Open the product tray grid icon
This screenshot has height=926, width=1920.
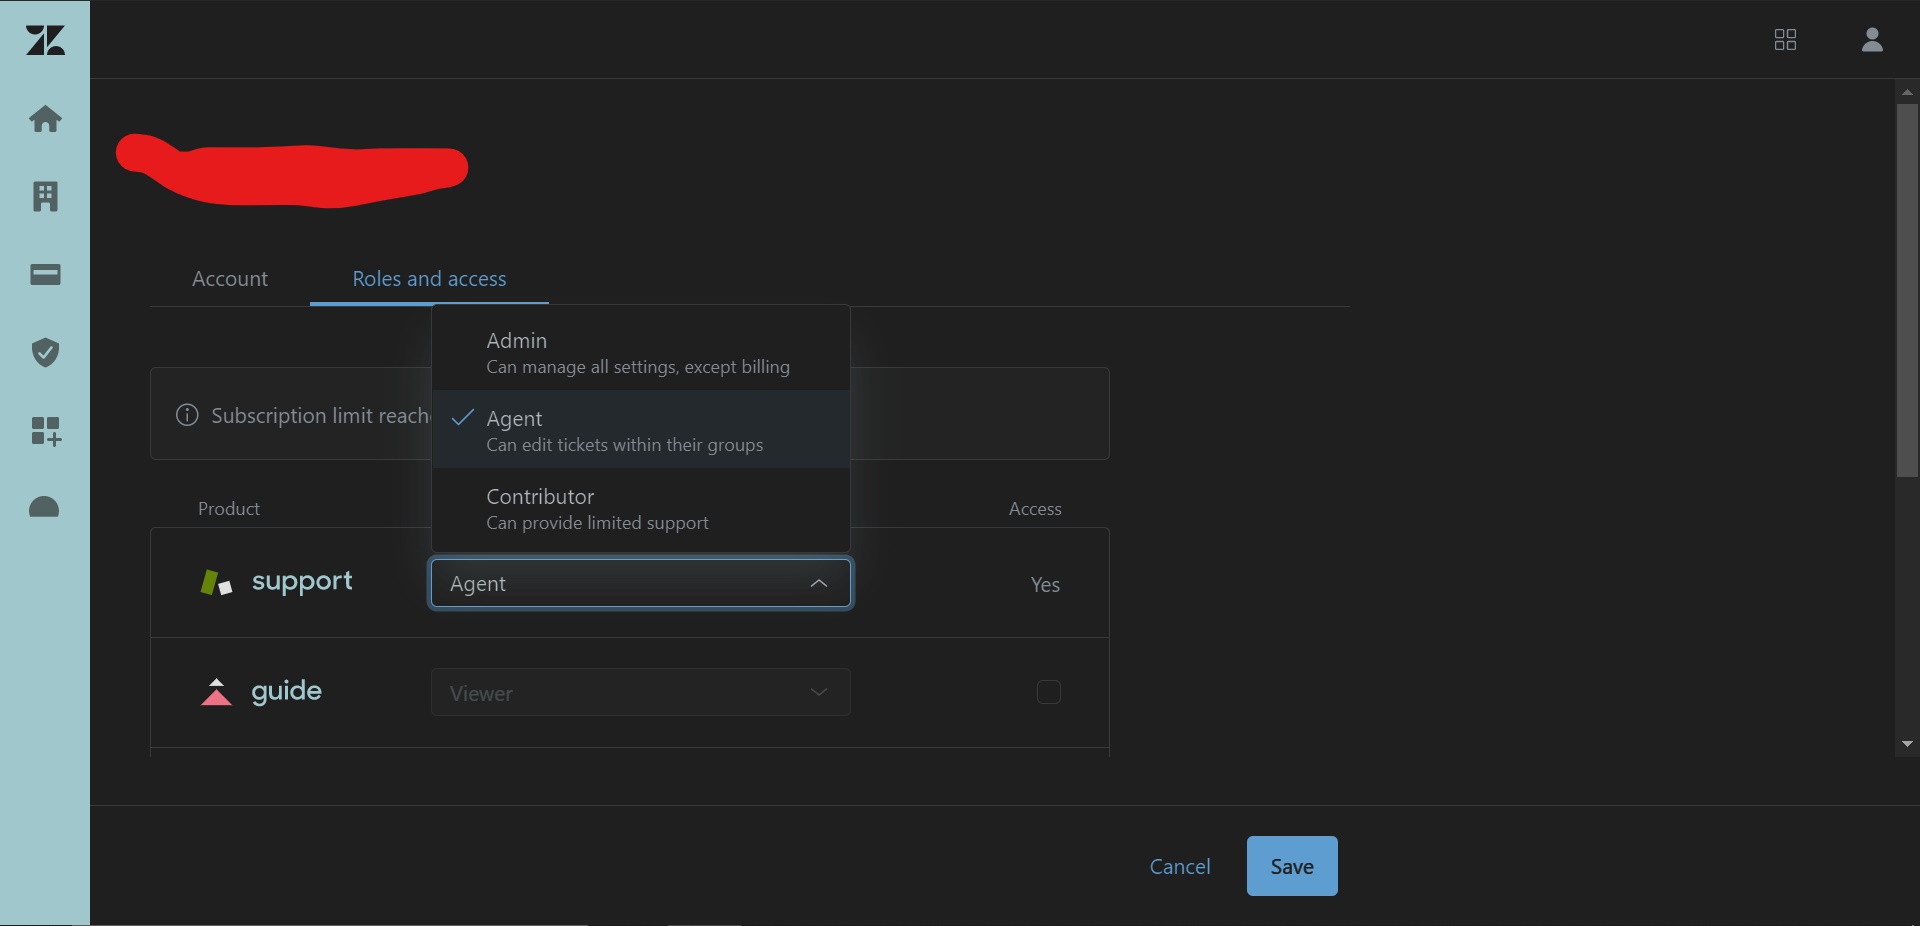point(1785,40)
